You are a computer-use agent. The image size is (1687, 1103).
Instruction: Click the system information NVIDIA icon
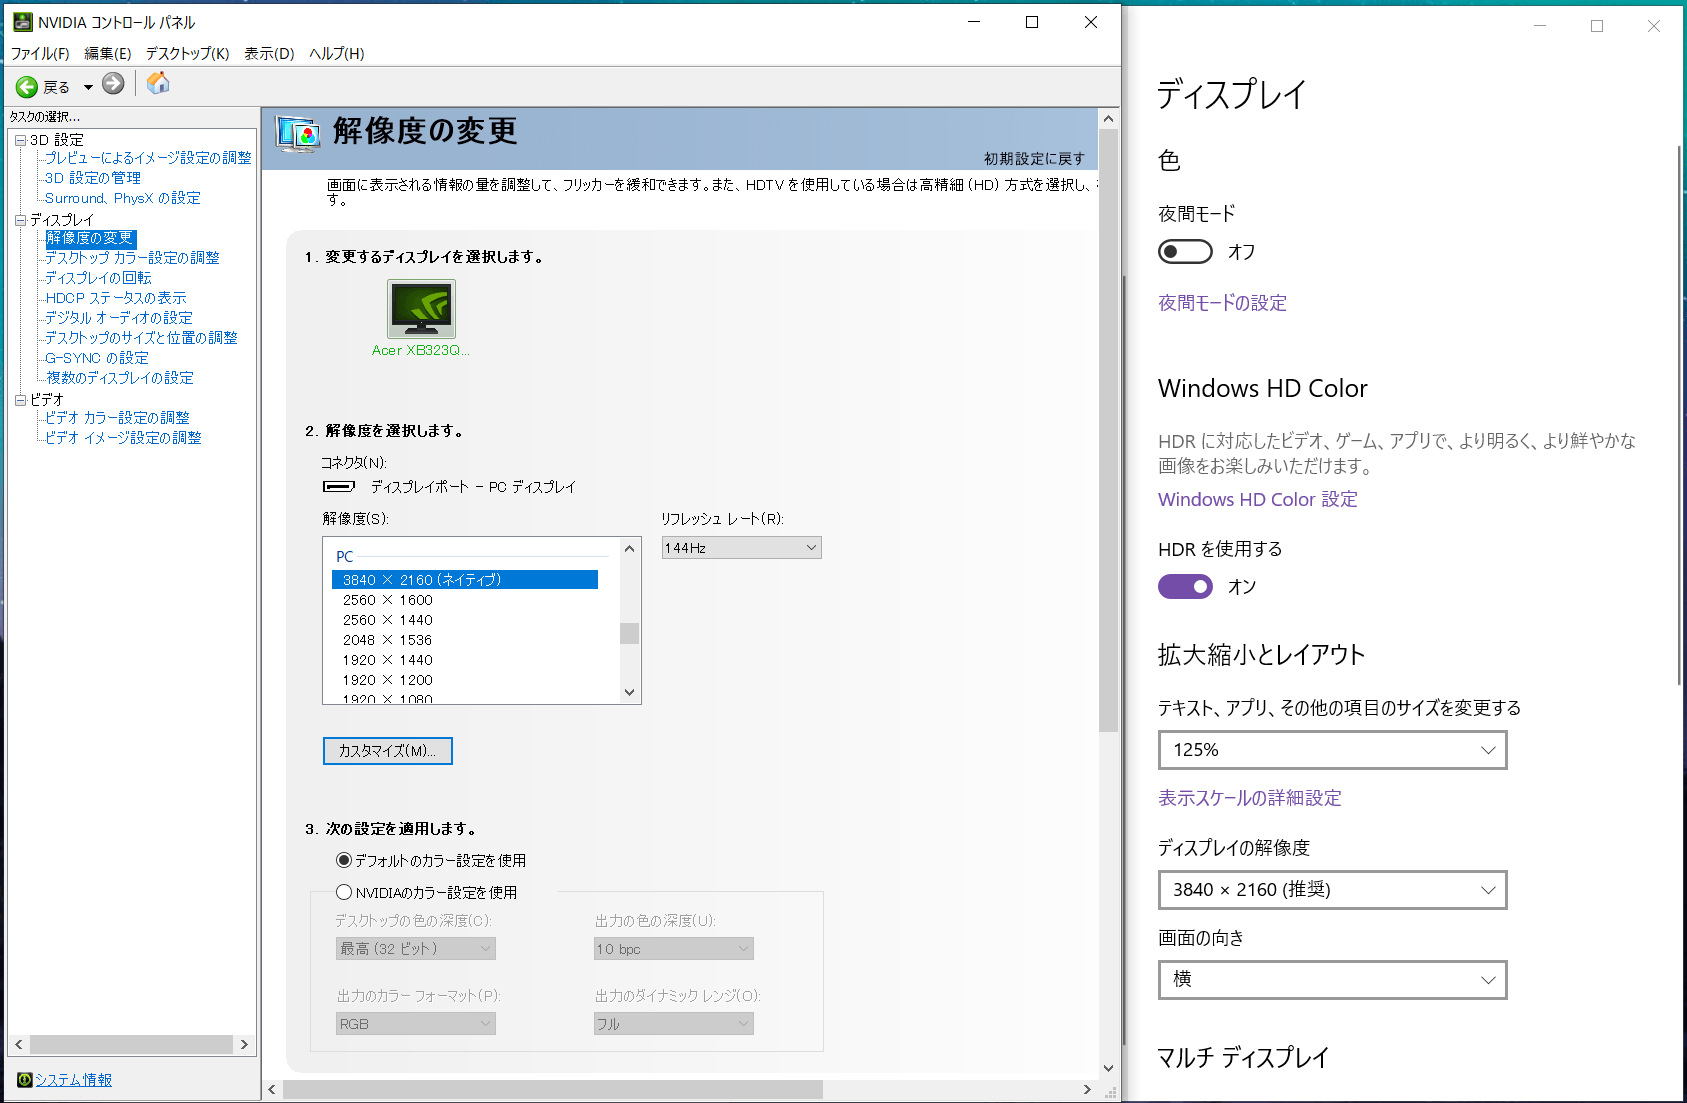pos(25,1080)
